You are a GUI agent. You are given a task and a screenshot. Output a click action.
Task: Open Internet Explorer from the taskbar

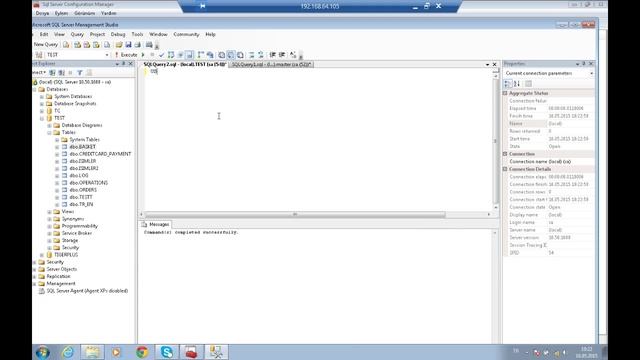tap(68, 352)
